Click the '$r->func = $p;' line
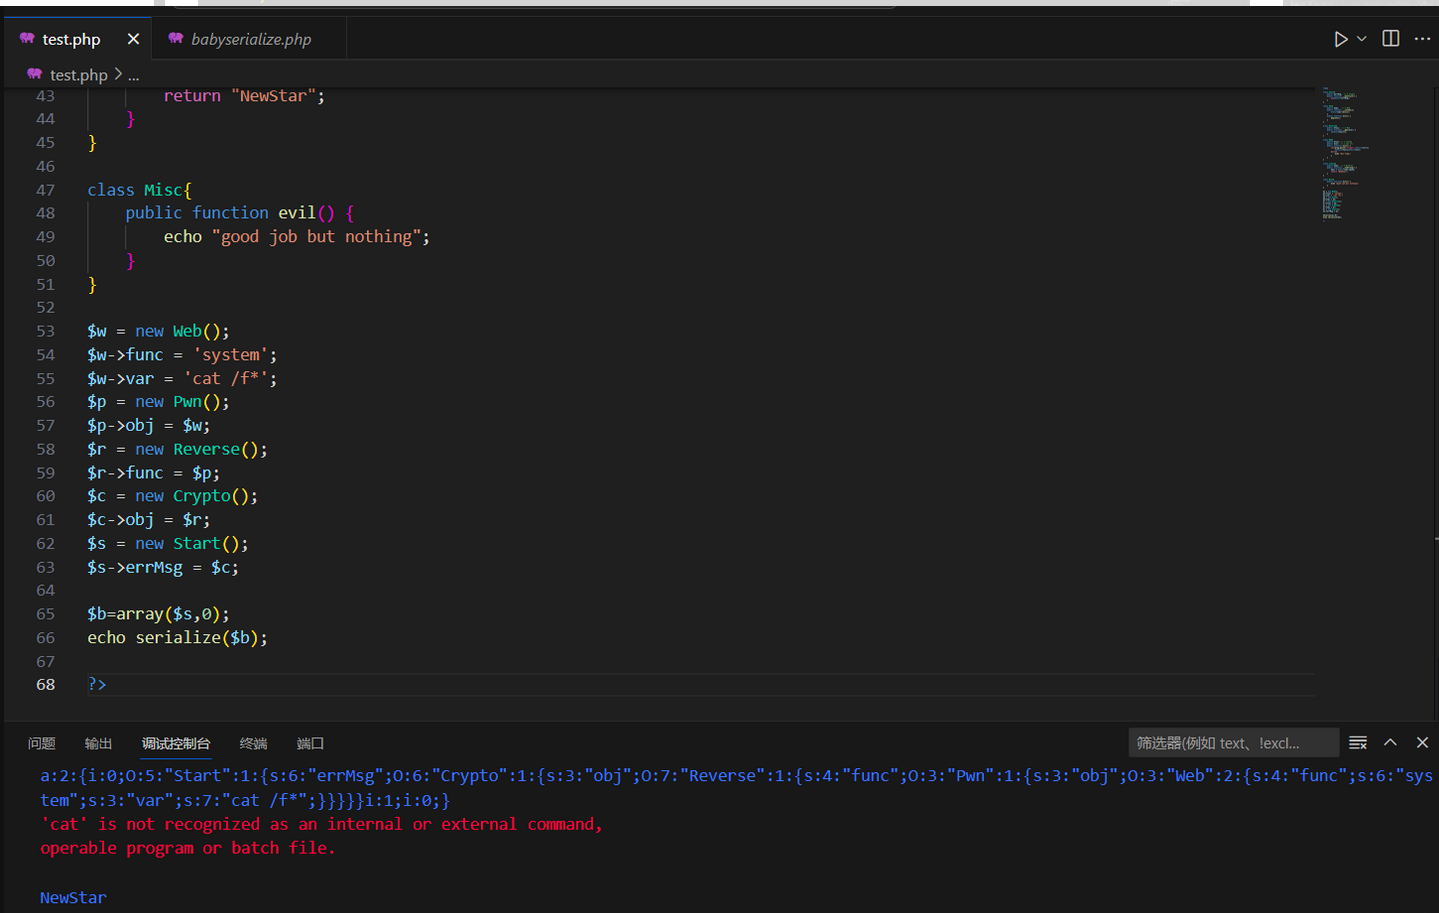The height and width of the screenshot is (913, 1439). coord(153,473)
